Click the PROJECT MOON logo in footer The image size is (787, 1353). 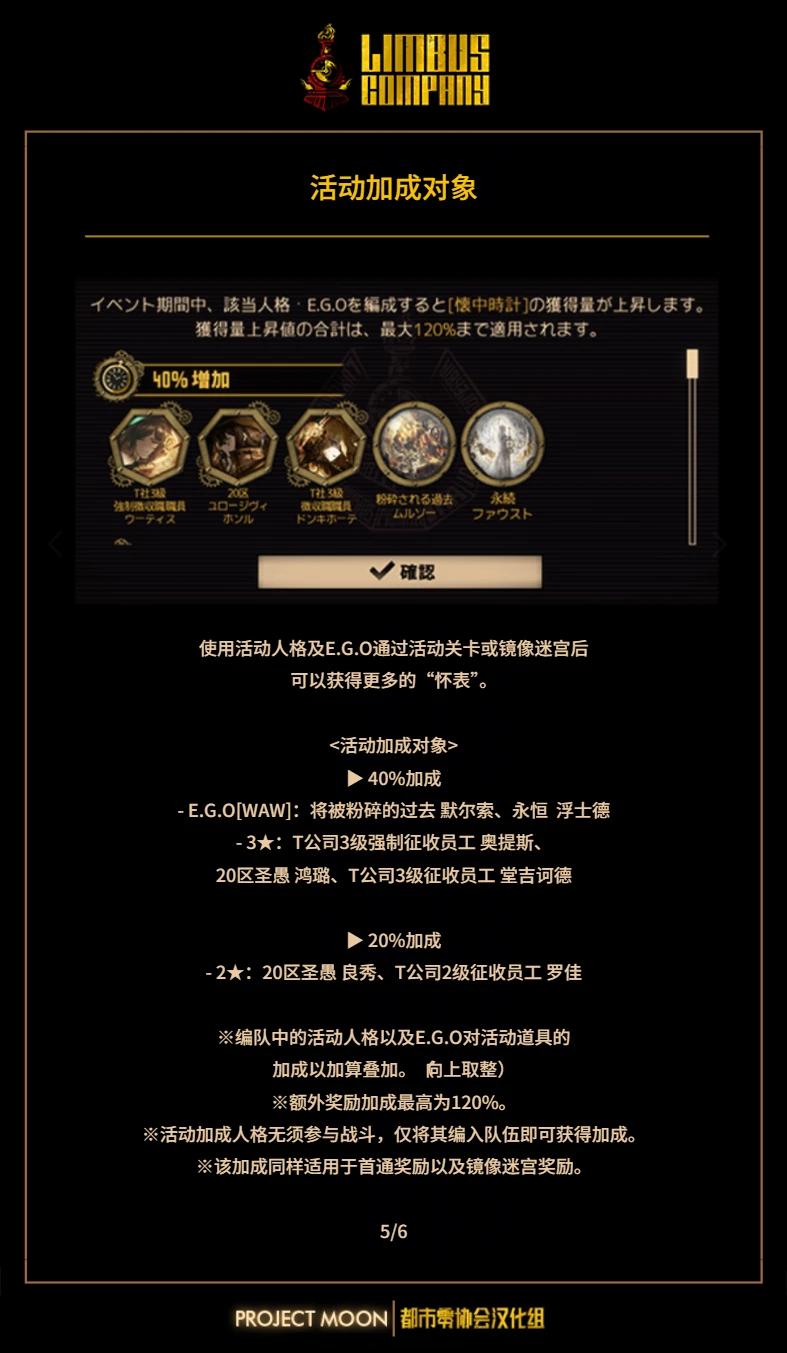click(311, 1318)
